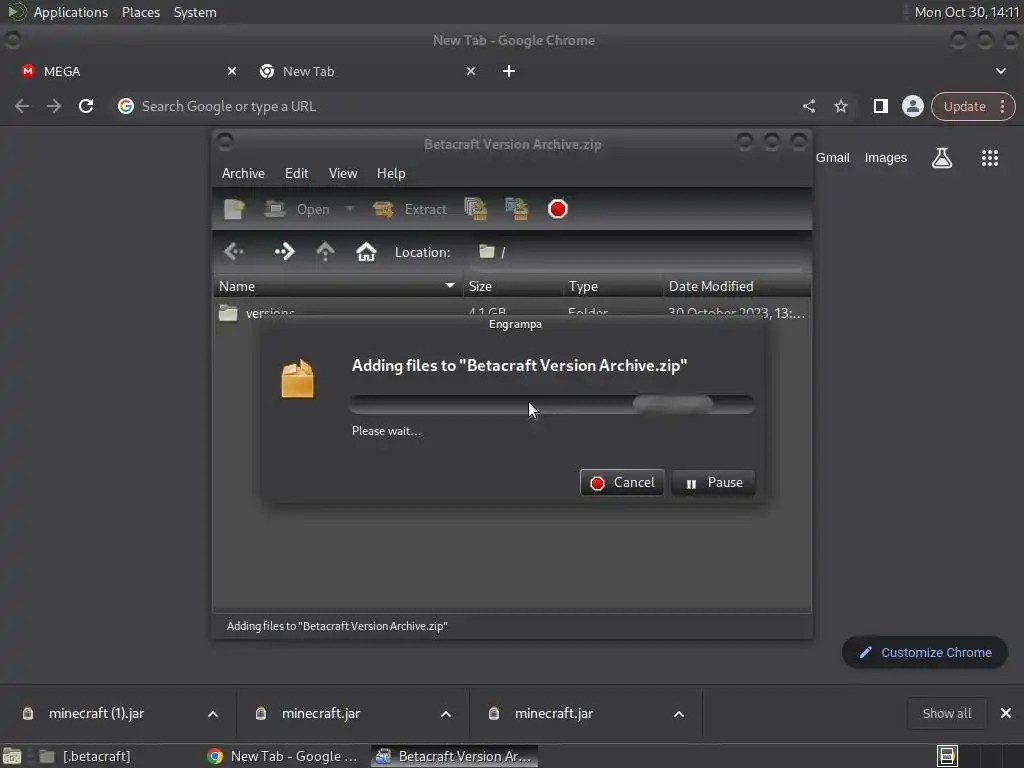Image resolution: width=1024 pixels, height=768 pixels.
Task: Reload the current Chrome page
Action: [86, 106]
